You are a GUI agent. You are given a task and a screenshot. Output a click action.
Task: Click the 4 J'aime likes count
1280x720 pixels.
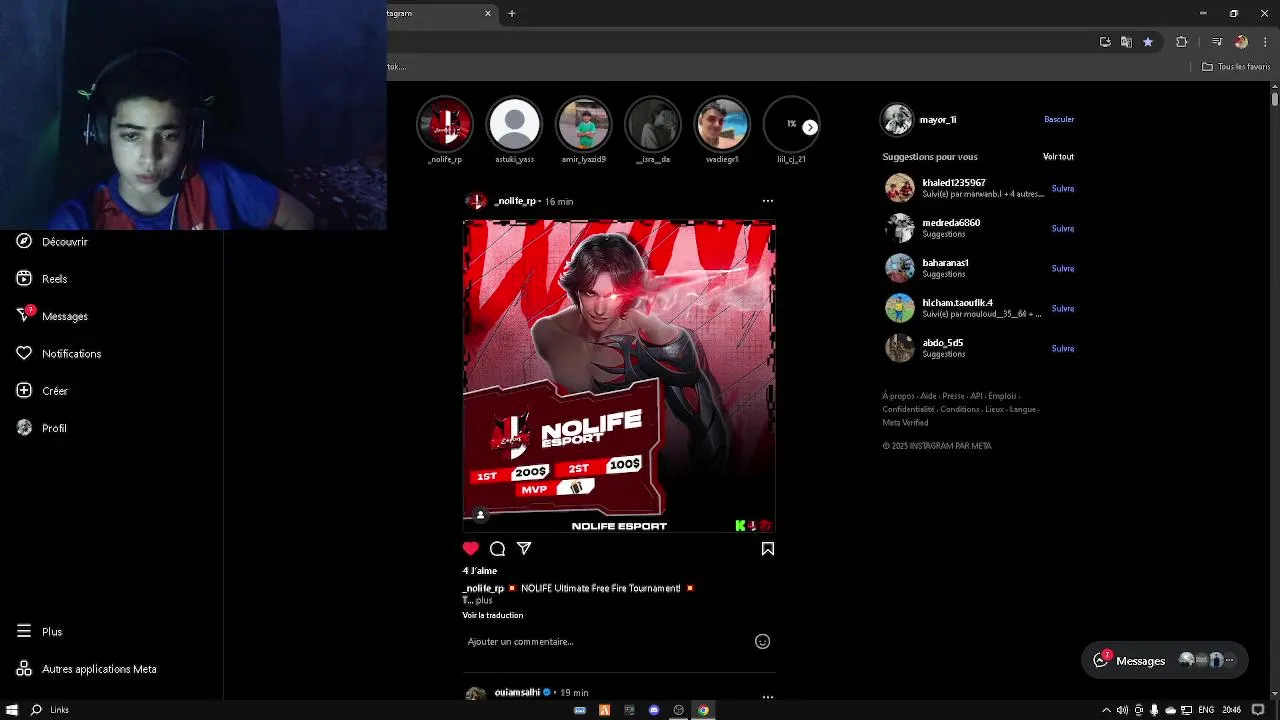(x=479, y=571)
